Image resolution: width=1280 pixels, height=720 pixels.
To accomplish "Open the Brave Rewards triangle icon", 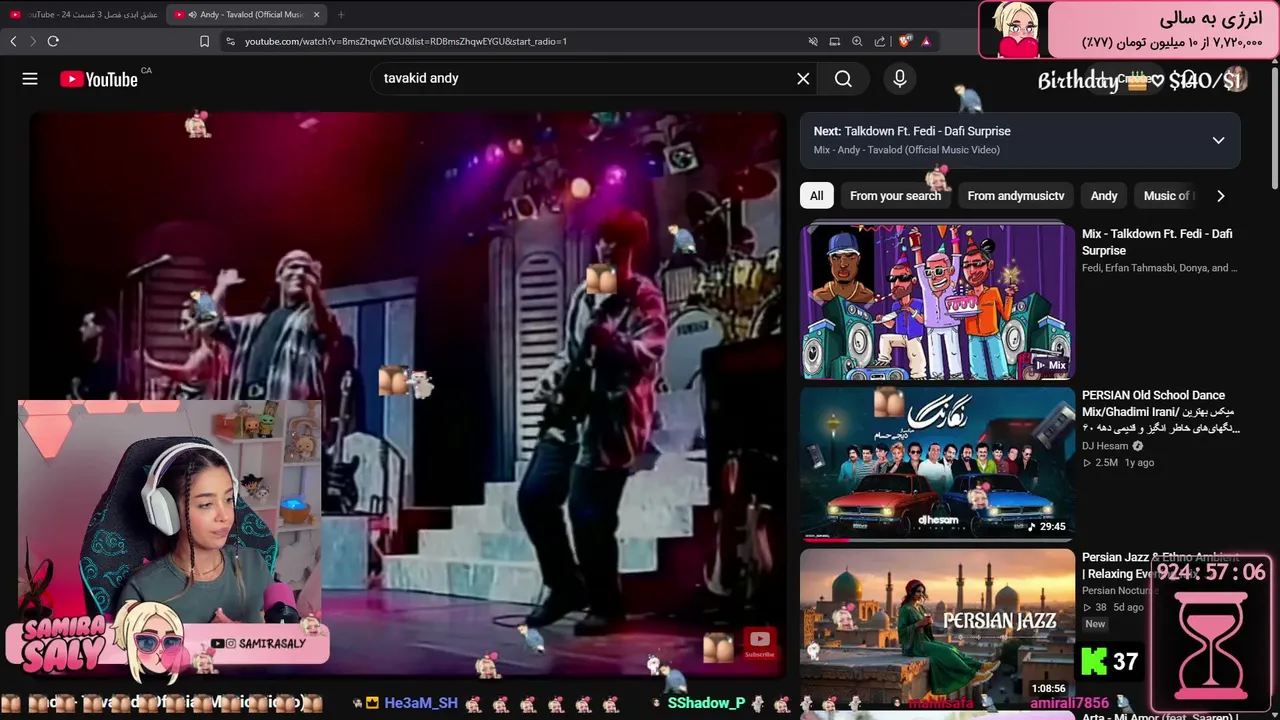I will click(926, 41).
